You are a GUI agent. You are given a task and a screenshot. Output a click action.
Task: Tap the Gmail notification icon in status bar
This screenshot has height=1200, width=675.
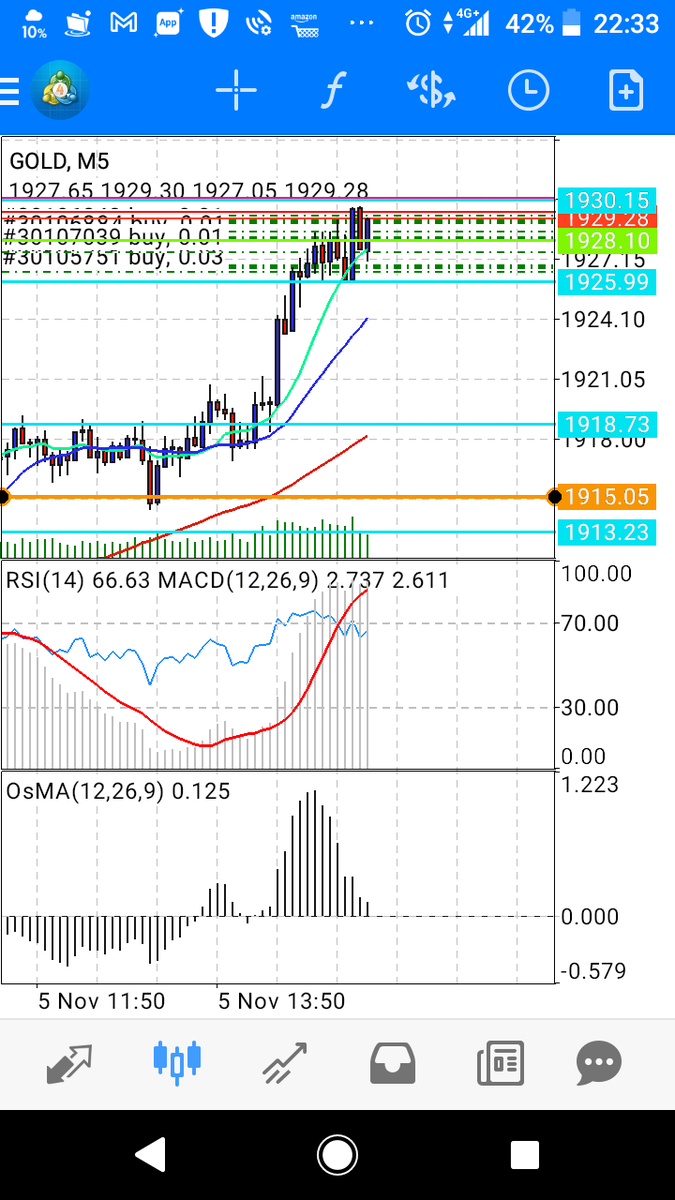click(x=122, y=23)
